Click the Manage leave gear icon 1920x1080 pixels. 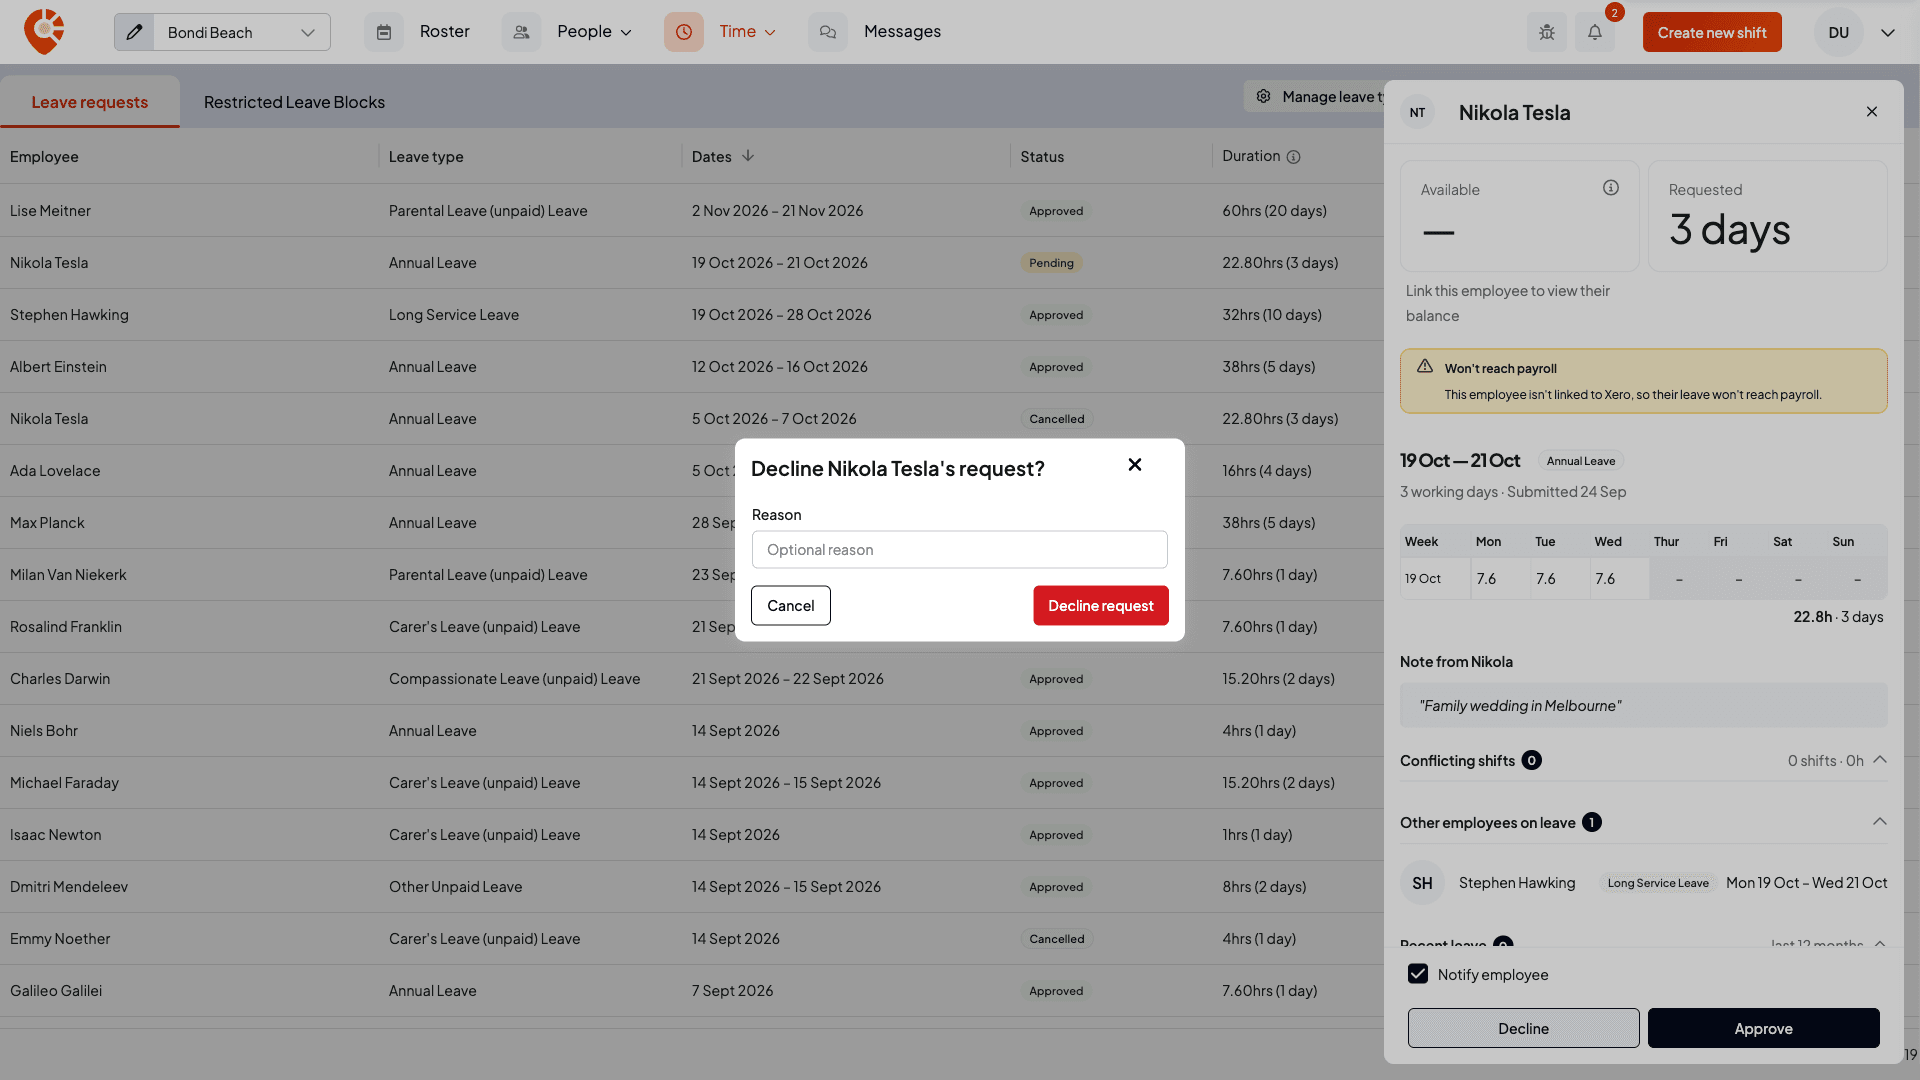(x=1264, y=96)
